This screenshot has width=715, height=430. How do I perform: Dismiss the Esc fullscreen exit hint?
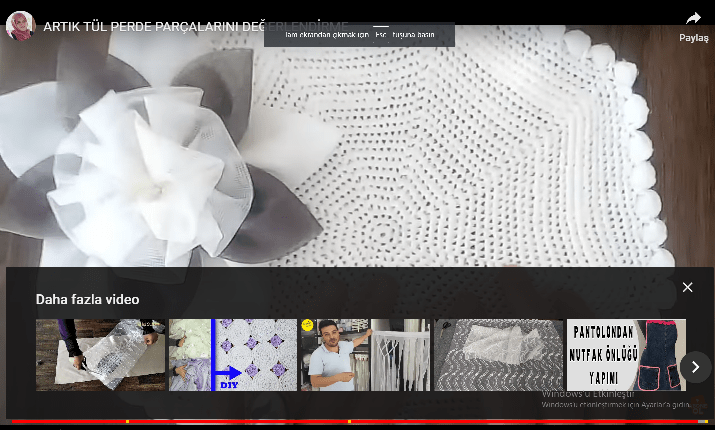click(360, 35)
